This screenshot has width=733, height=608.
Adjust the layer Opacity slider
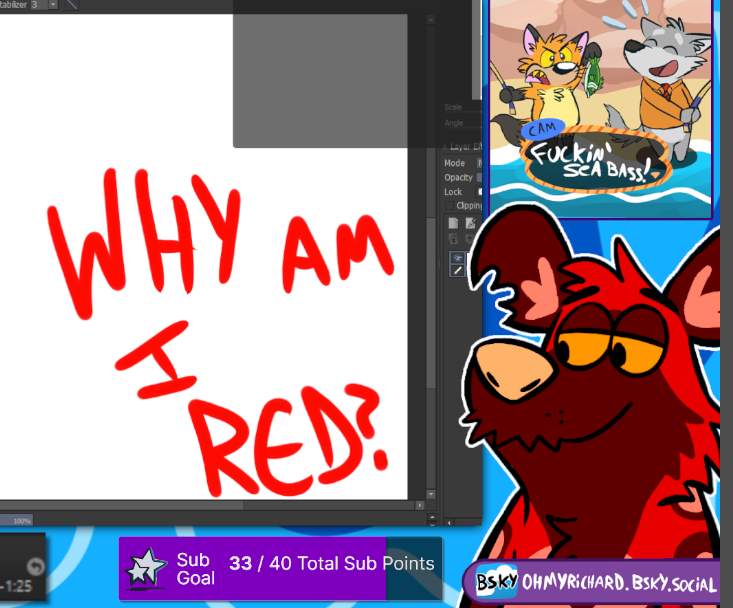pos(479,177)
